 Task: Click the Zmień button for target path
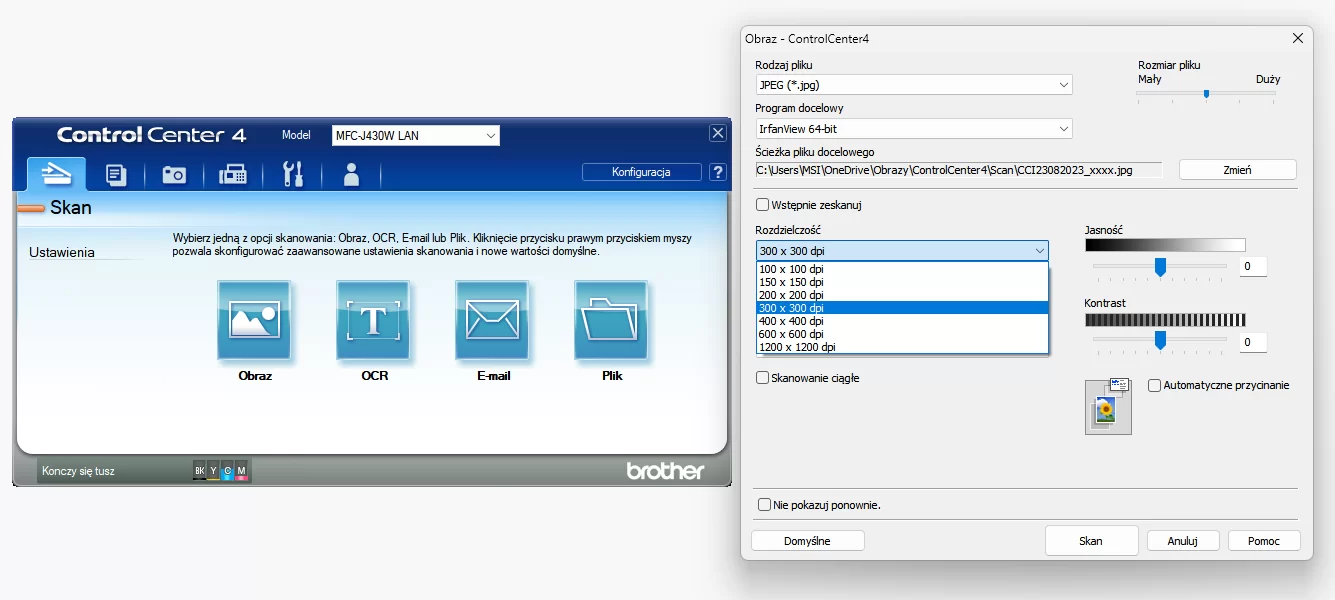1238,170
